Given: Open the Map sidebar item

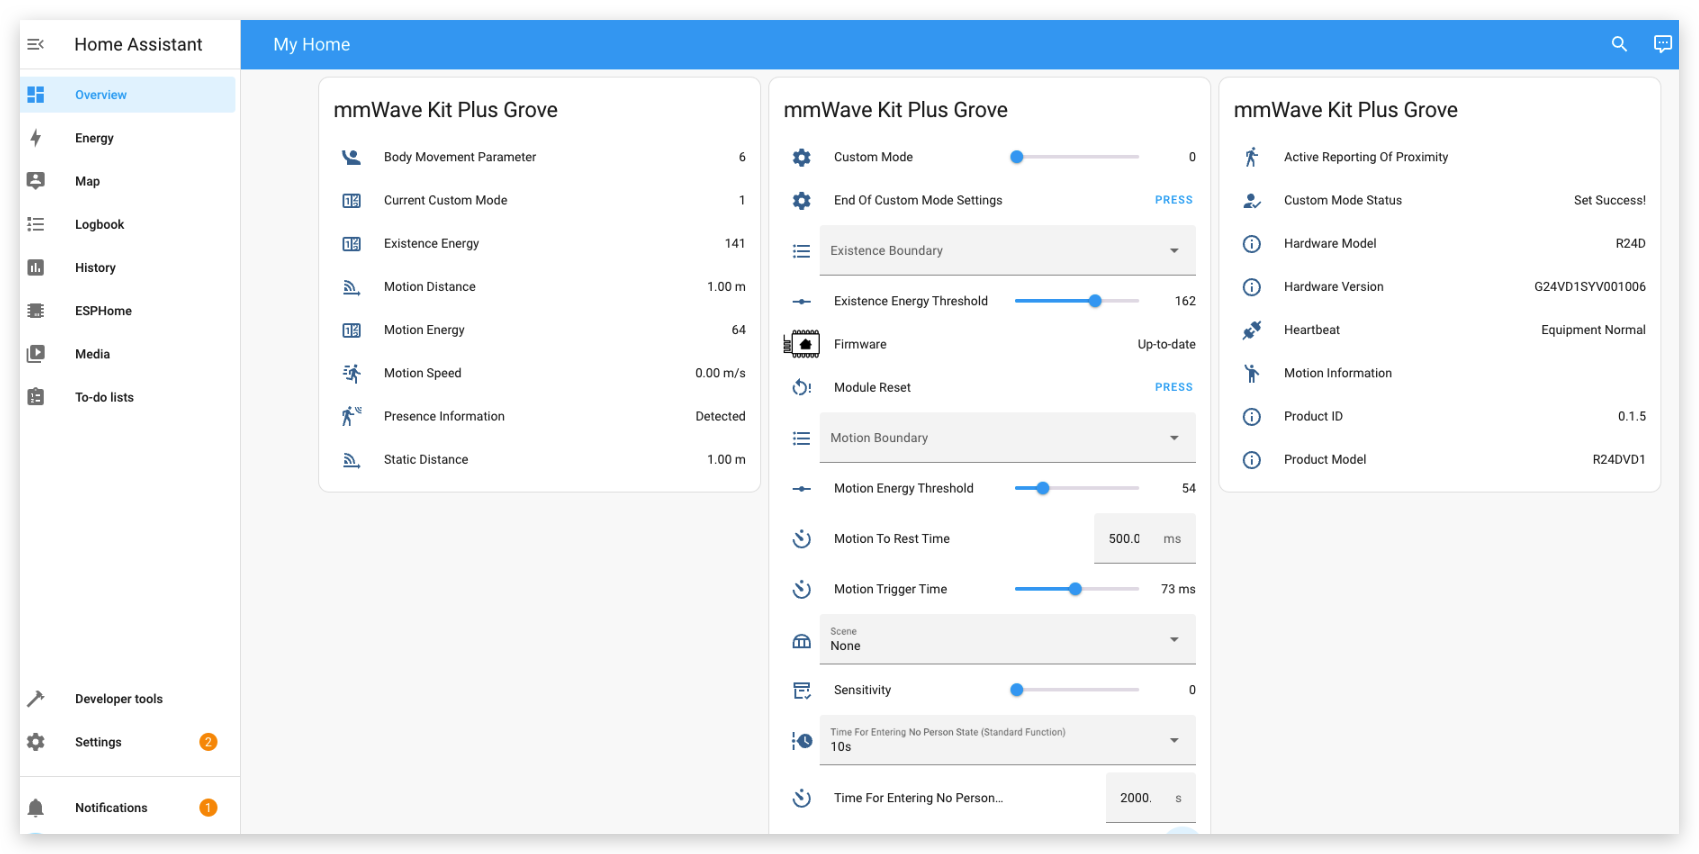Looking at the screenshot, I should coord(128,181).
